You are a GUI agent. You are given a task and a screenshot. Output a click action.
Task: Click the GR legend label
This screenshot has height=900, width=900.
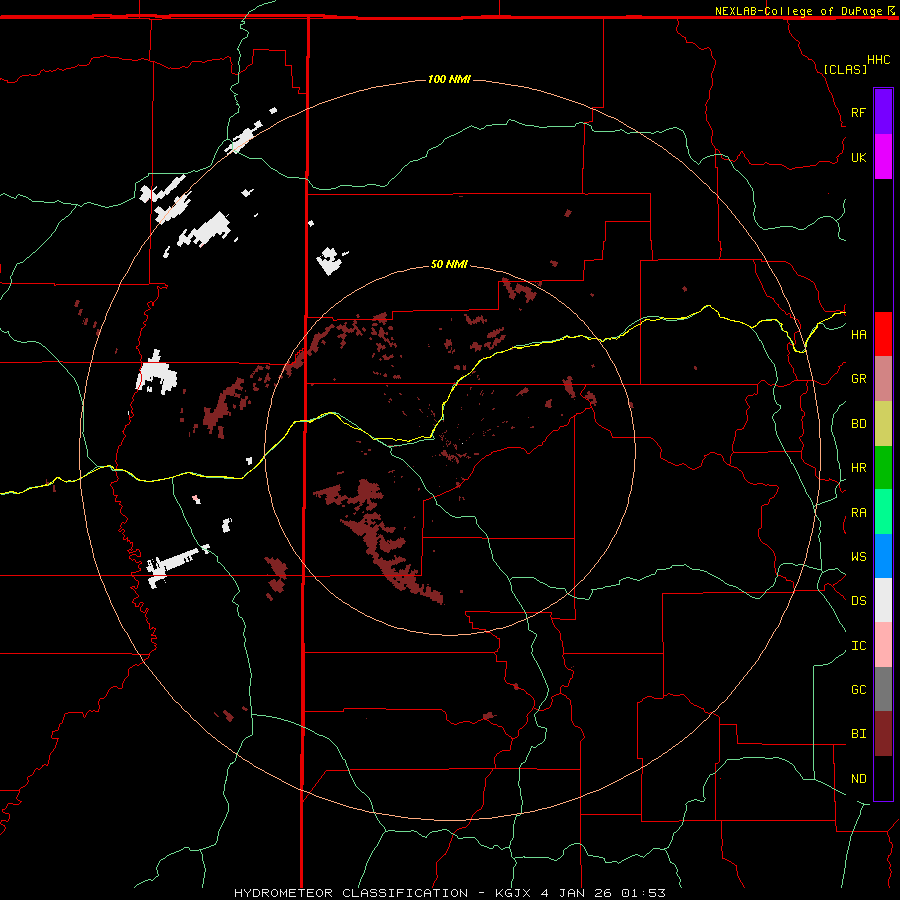(858, 379)
